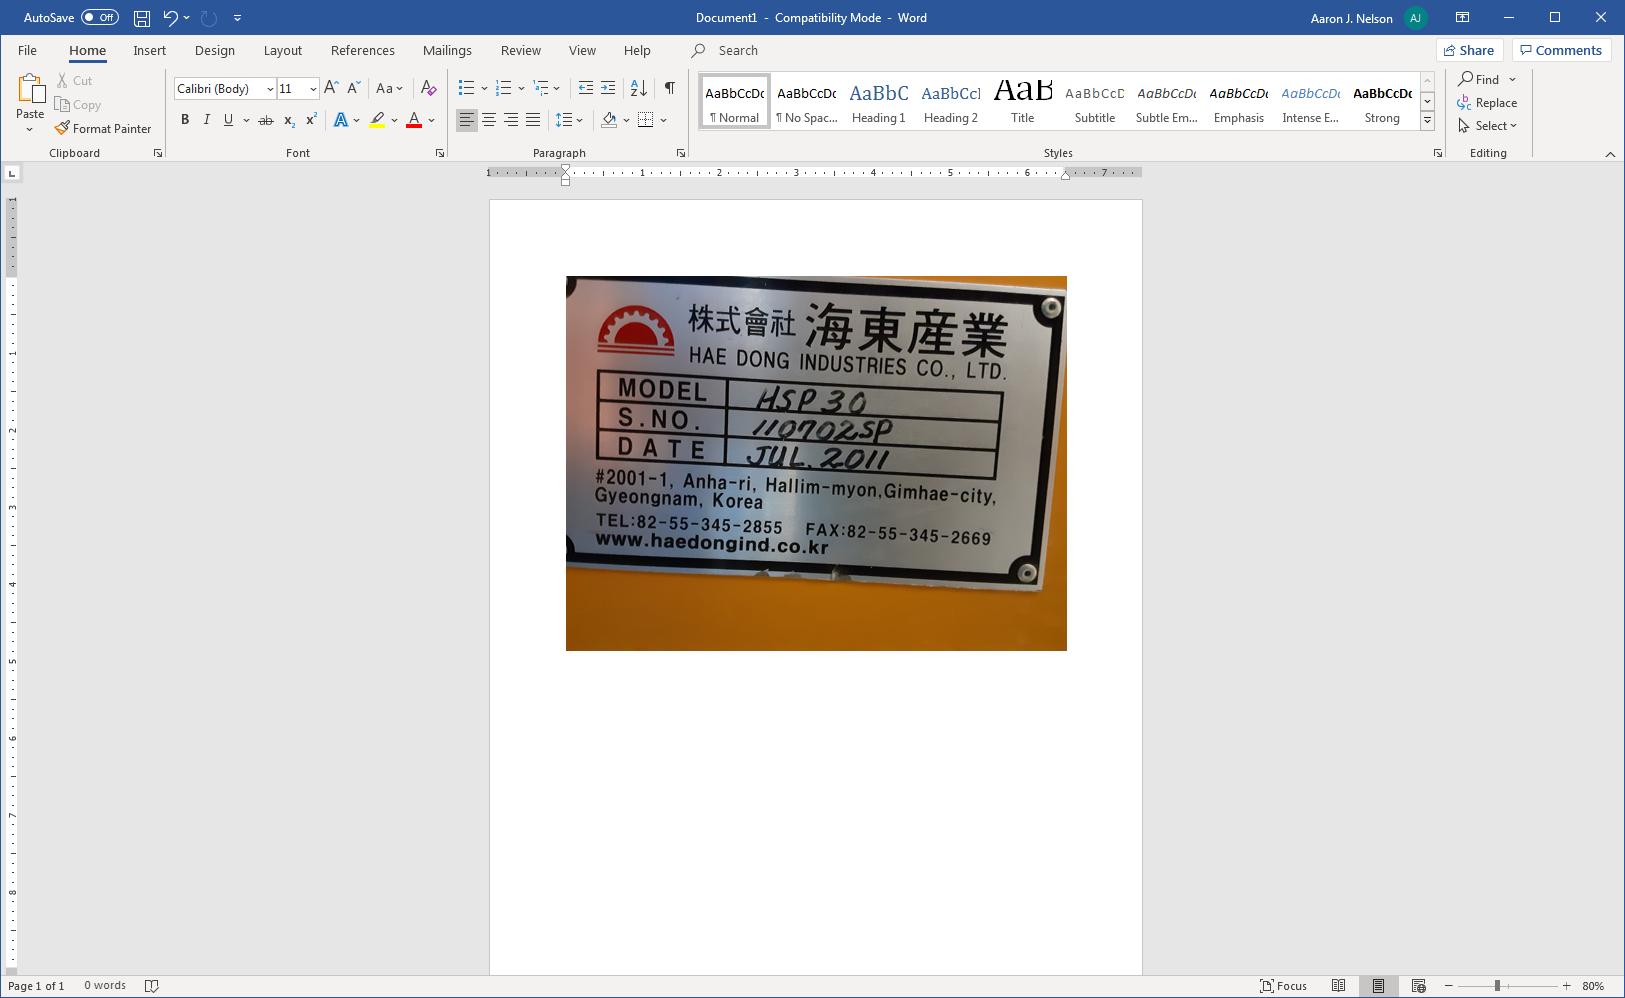The height and width of the screenshot is (998, 1625).
Task: Open font size dropdown arrow
Action: 313,89
